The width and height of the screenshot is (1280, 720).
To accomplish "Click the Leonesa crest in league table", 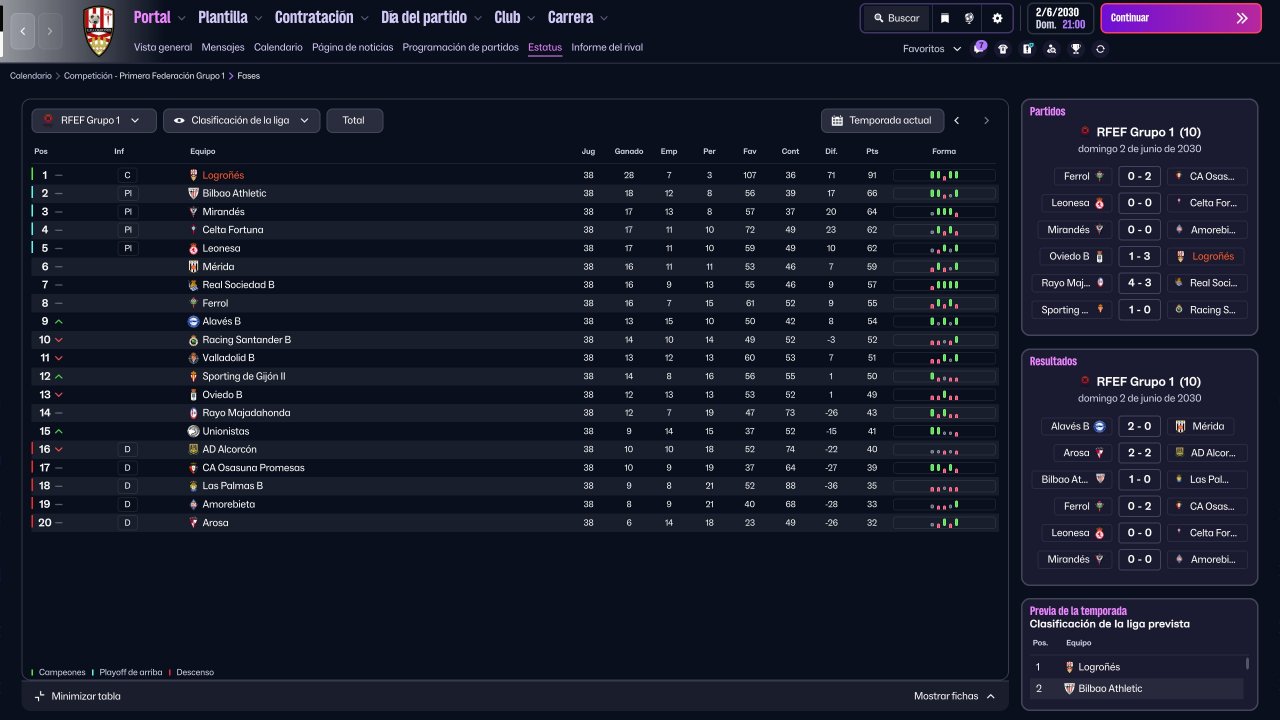I will (x=194, y=248).
